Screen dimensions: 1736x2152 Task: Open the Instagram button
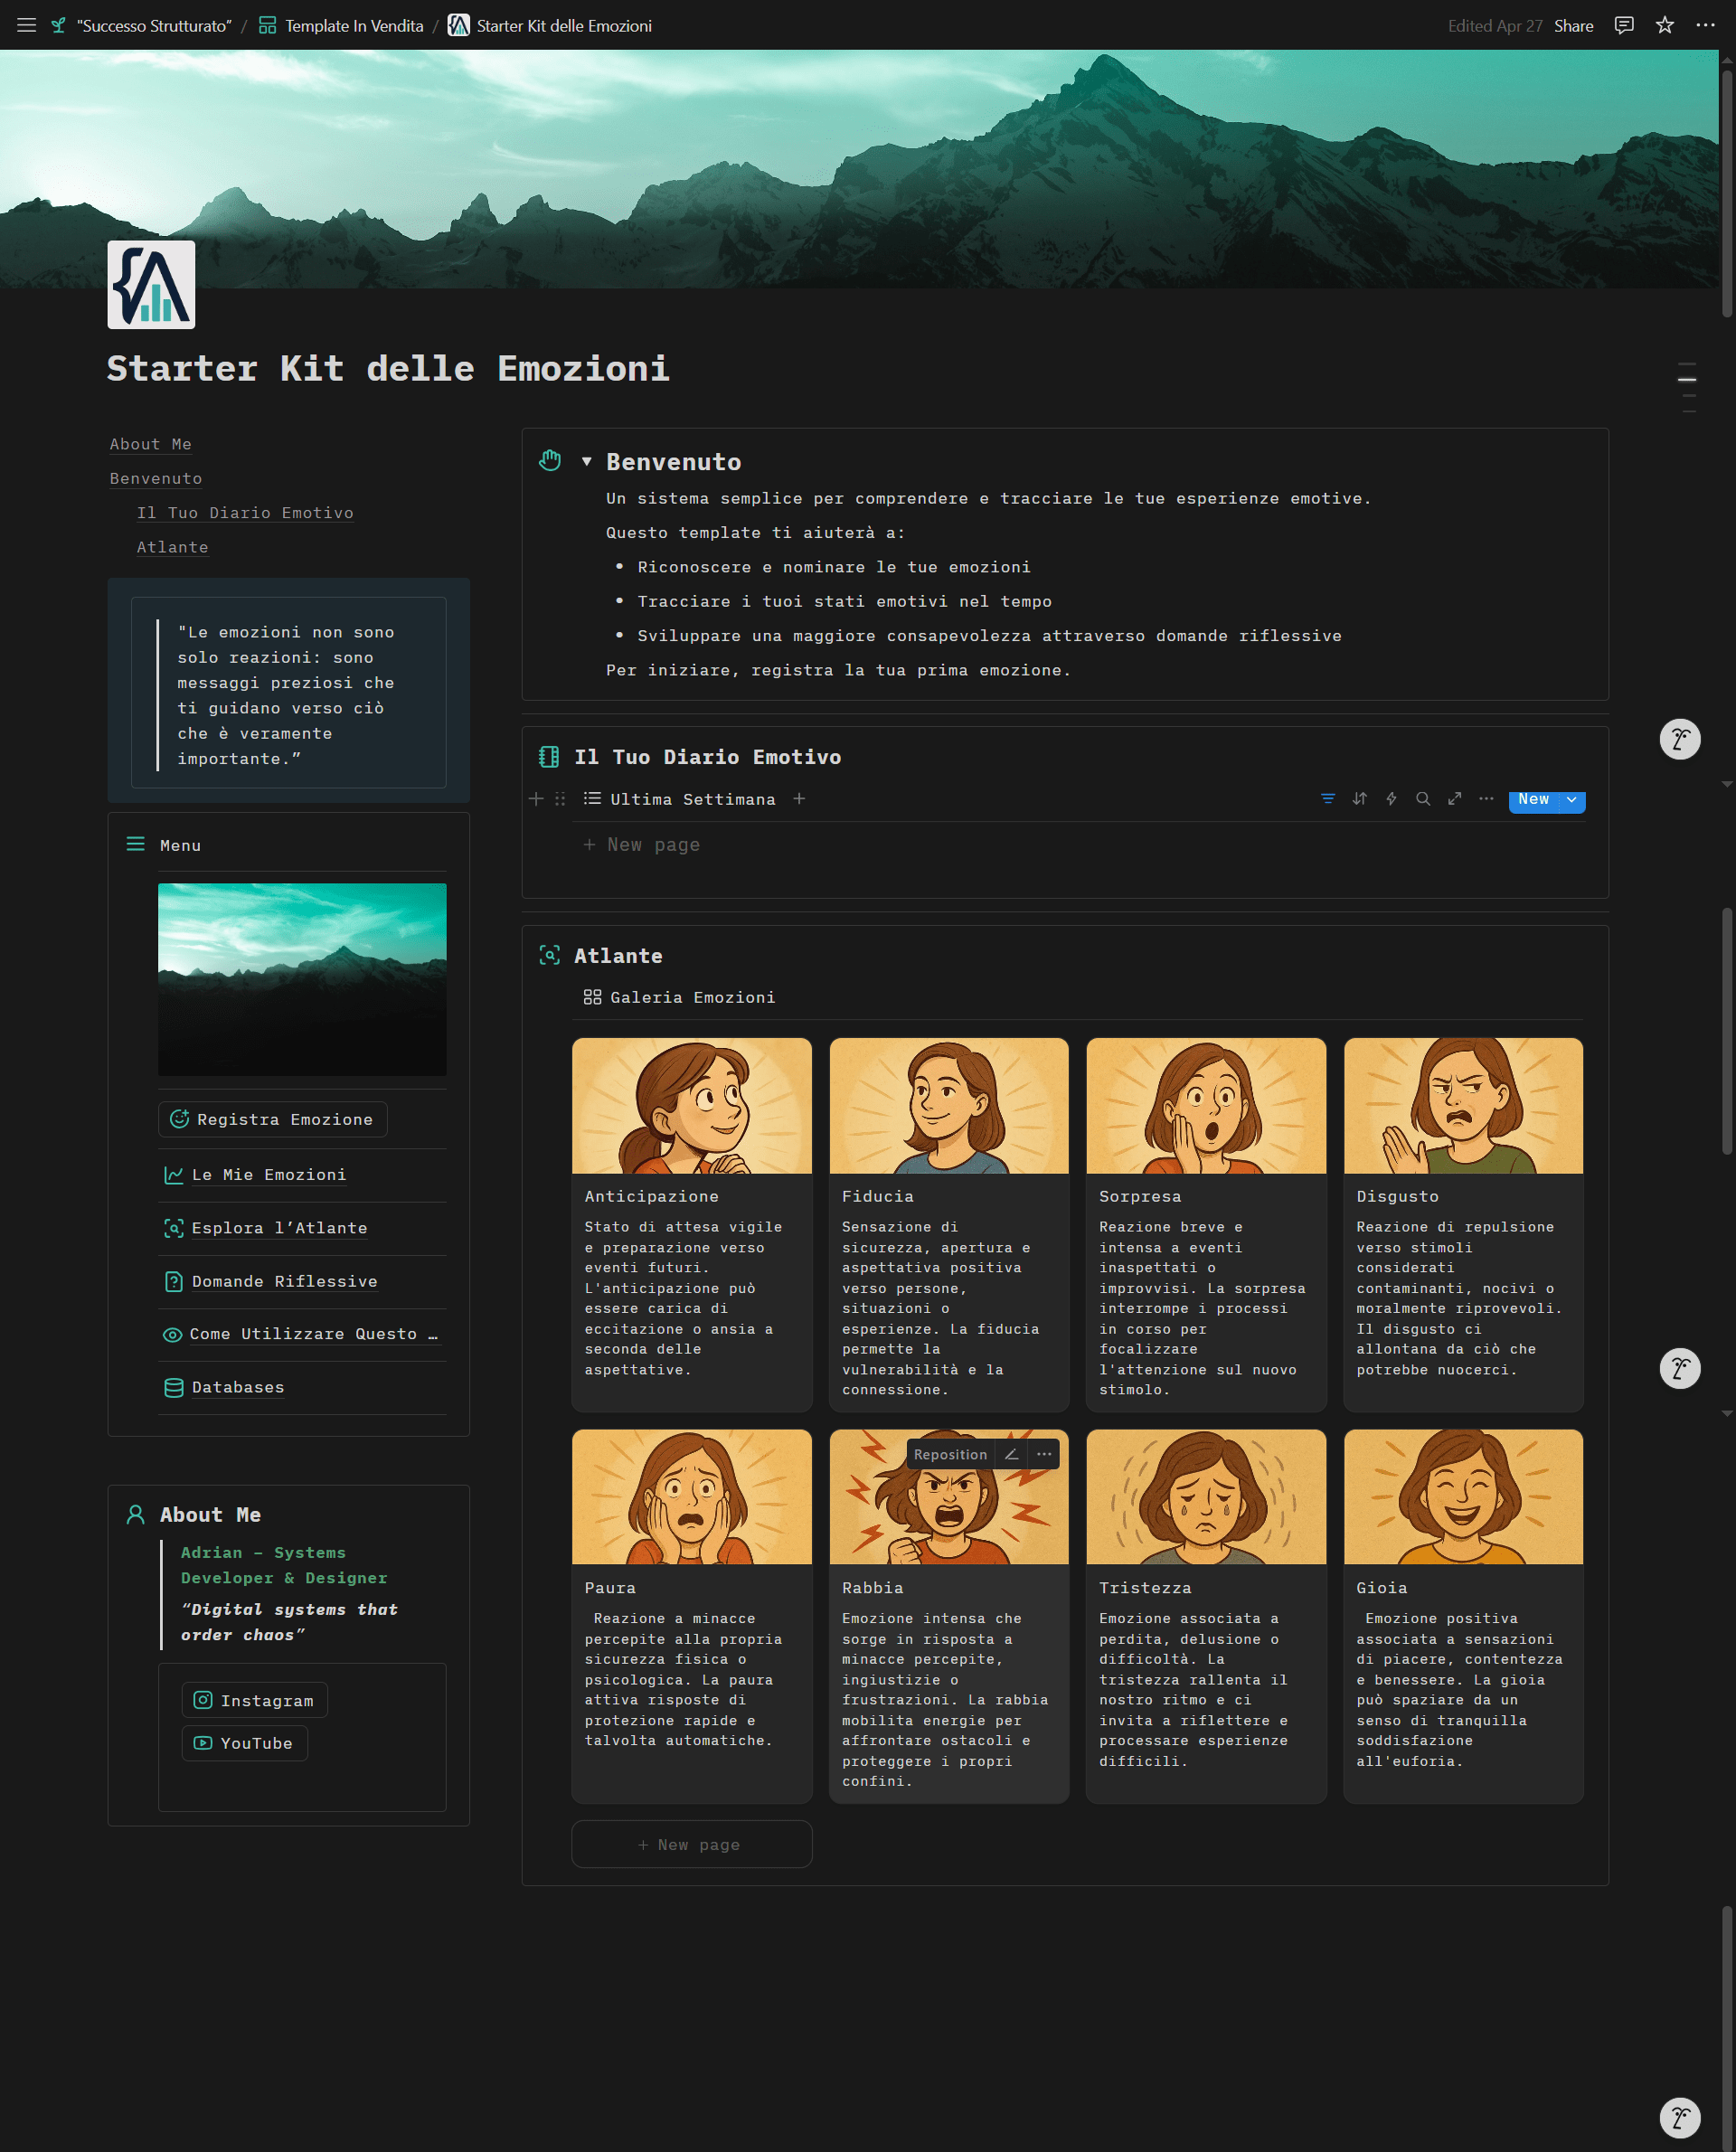coord(255,1701)
